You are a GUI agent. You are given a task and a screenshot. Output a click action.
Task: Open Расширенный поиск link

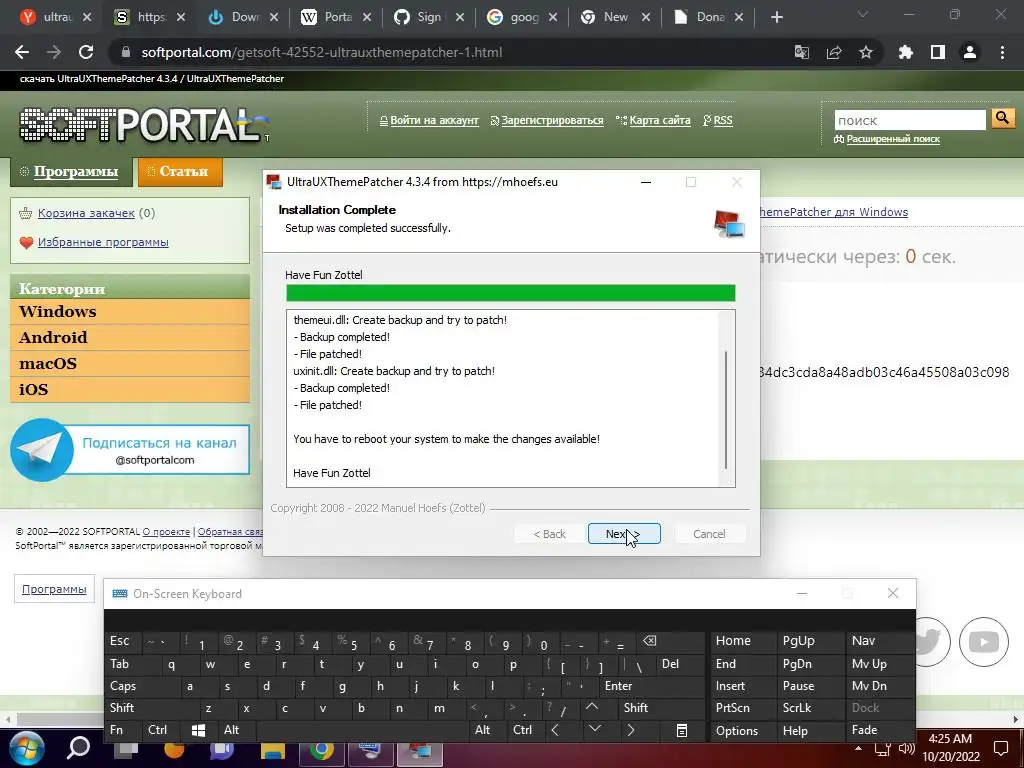tap(892, 139)
